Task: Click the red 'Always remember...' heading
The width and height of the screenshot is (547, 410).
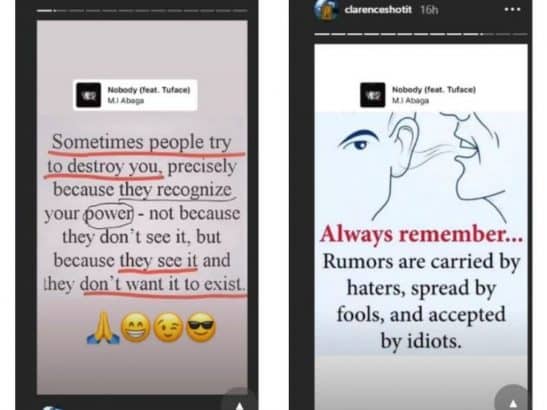Action: click(421, 234)
